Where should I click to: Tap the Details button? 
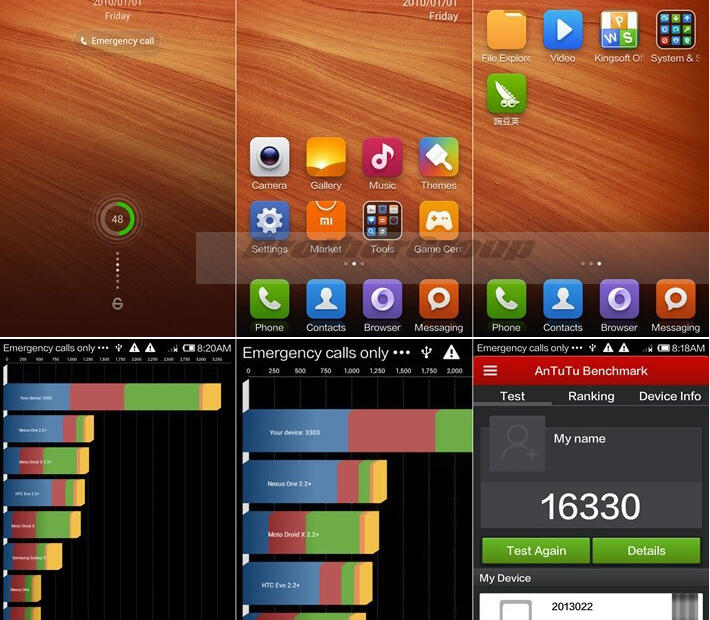coord(646,551)
